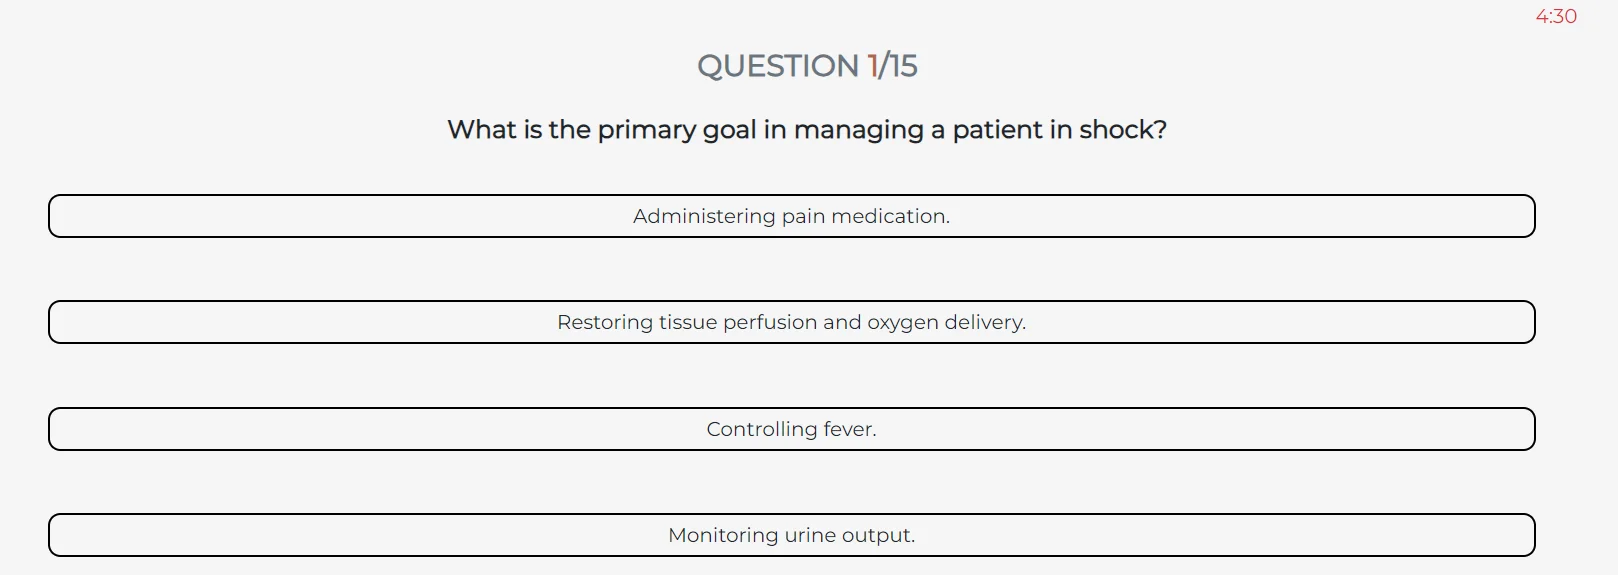This screenshot has width=1618, height=575.
Task: Mark the last answer choice as selected
Action: [x=791, y=535]
